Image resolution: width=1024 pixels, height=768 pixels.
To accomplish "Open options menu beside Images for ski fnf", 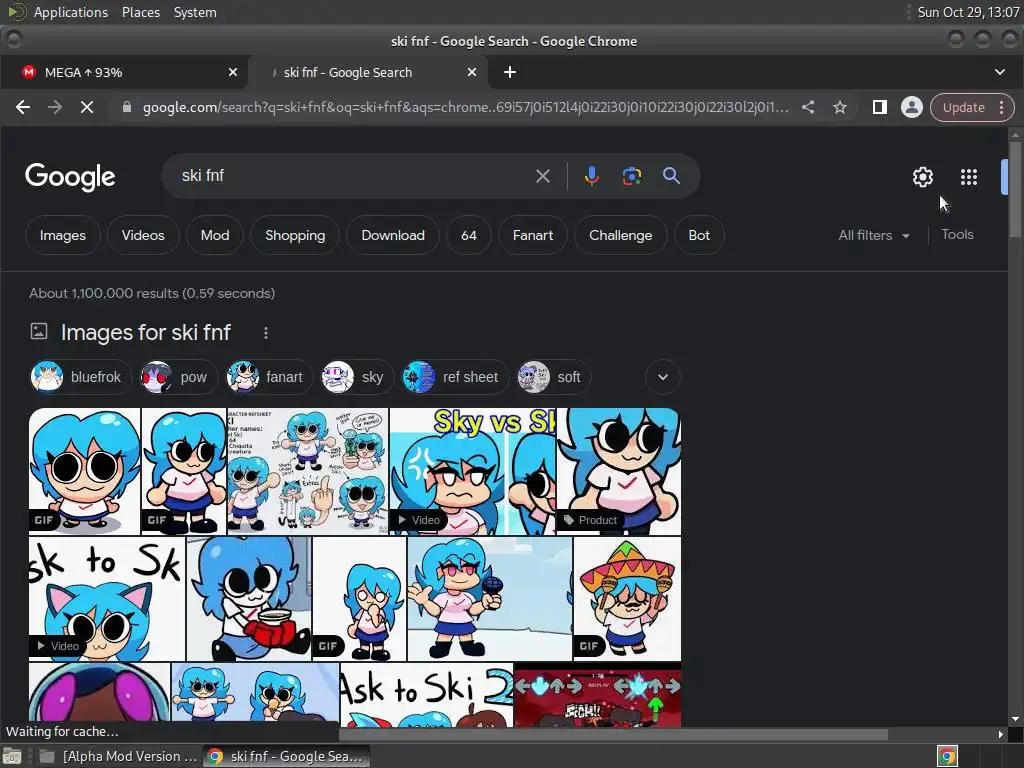I will point(266,333).
